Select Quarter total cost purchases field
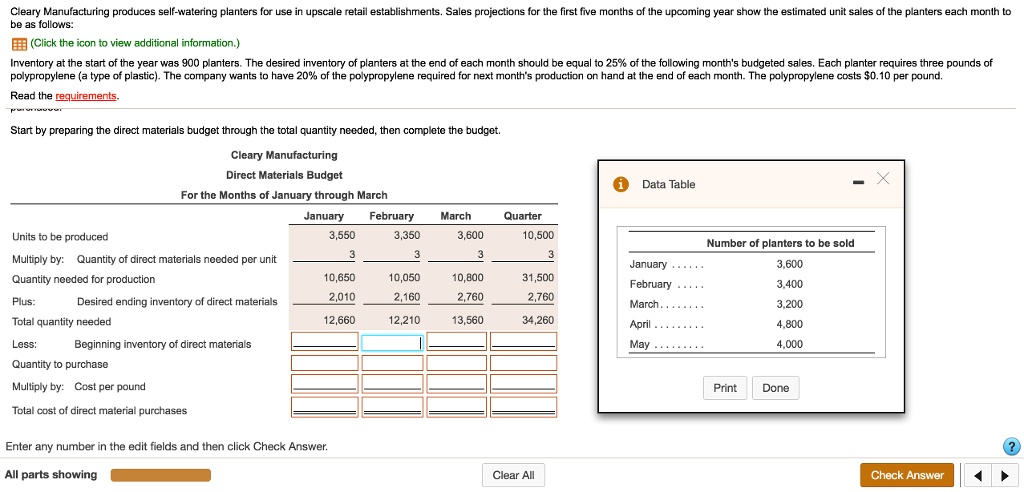Screen dimensions: 1024x492 coord(524,406)
